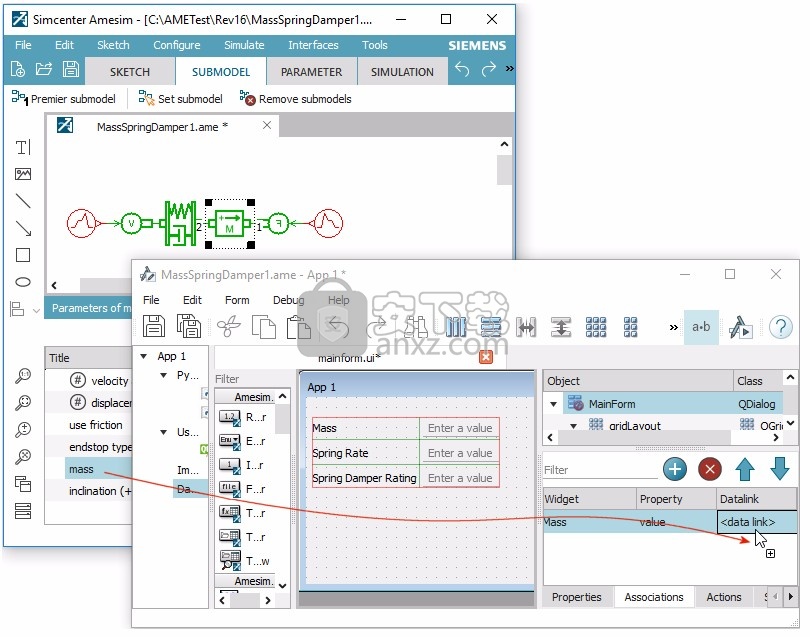This screenshot has height=637, width=810.
Task: Open the Configure menu in Amesim
Action: coord(177,45)
